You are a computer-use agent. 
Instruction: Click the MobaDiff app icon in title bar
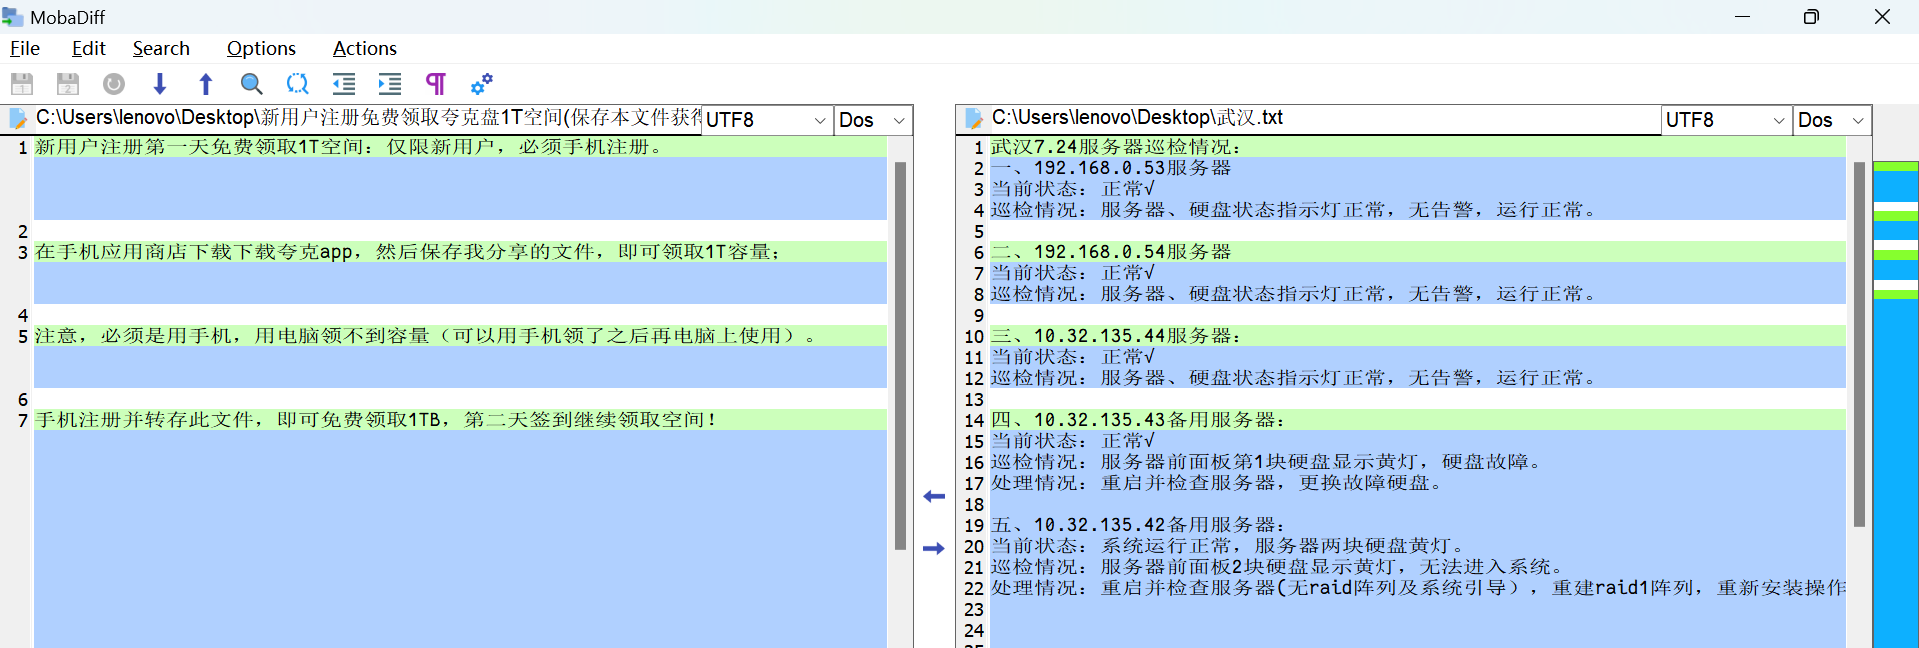(x=12, y=17)
